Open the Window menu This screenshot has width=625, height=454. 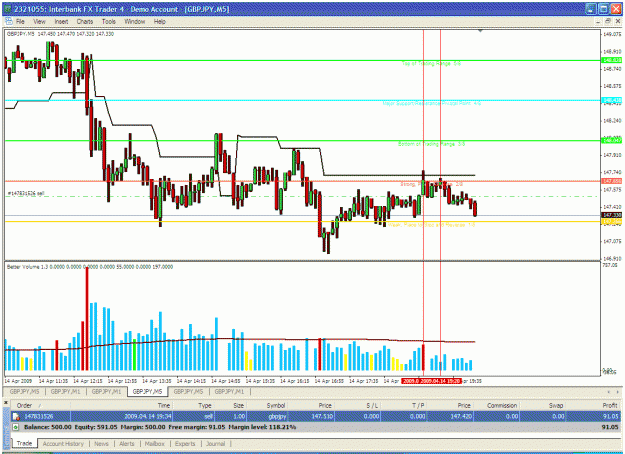coord(134,22)
